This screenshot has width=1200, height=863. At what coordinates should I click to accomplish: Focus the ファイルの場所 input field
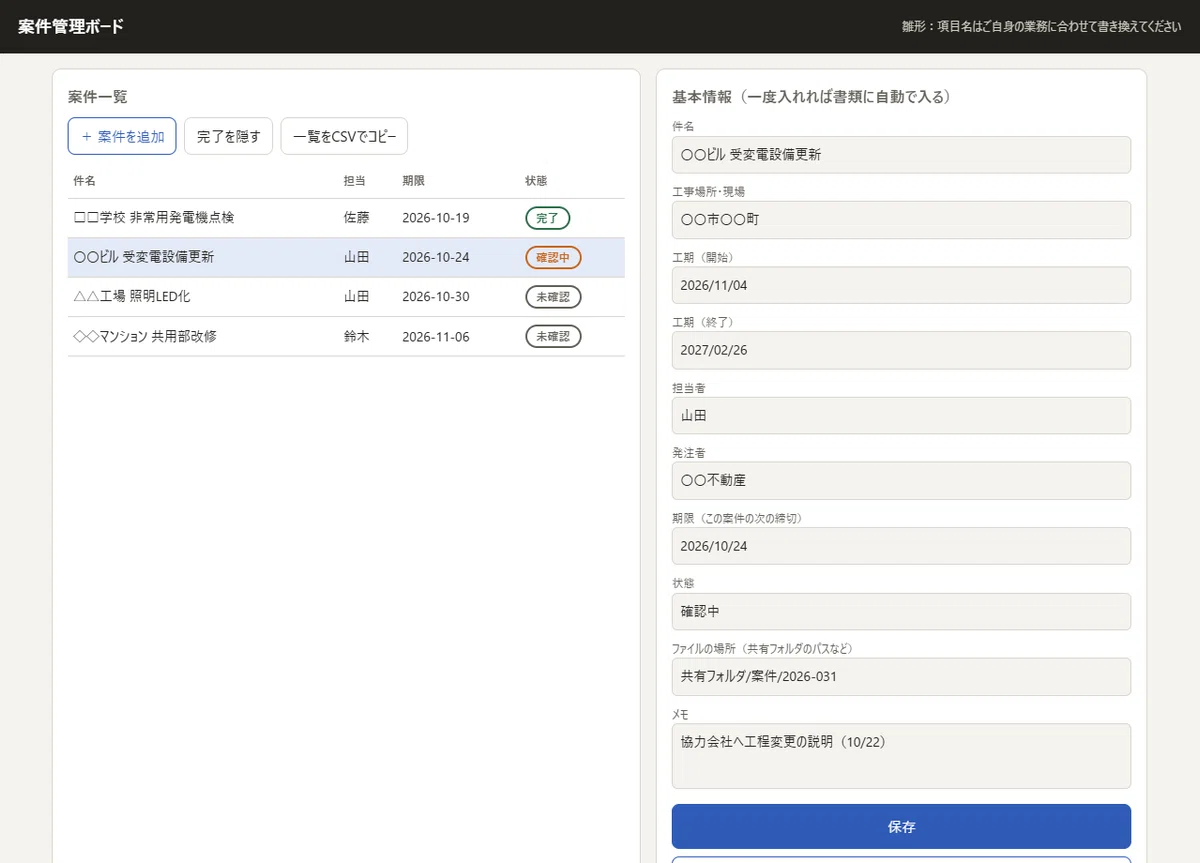pos(901,676)
